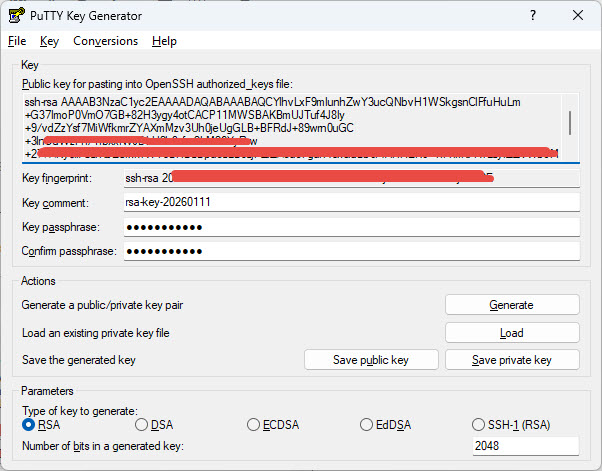Open the Conversions menu

coord(105,41)
